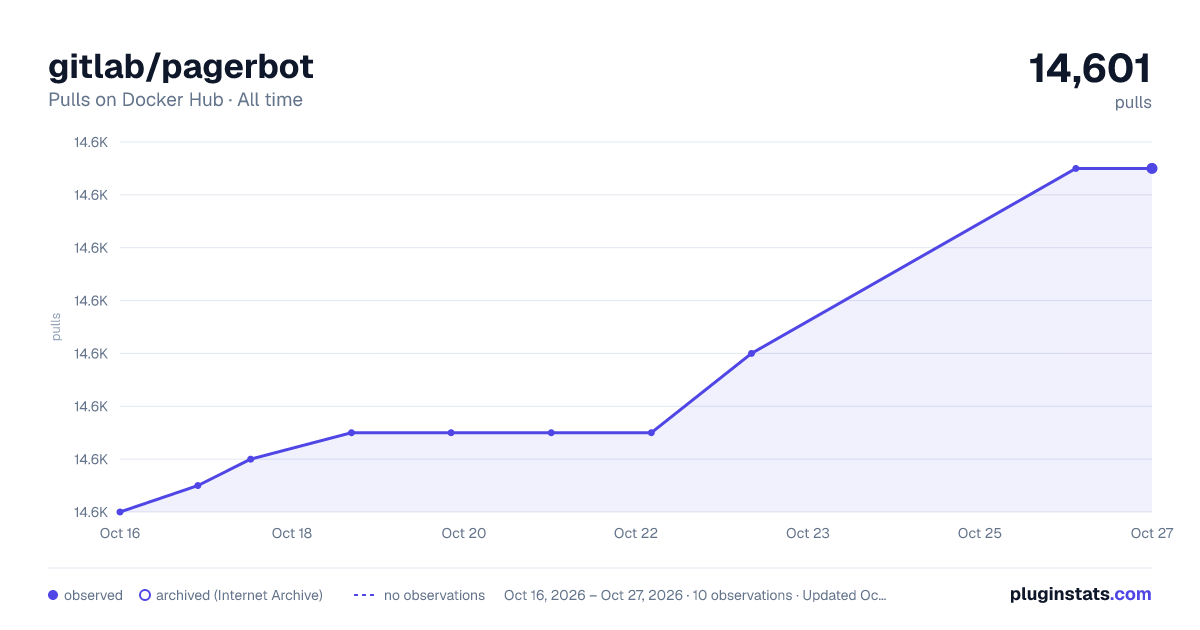
Task: Click the "14,601" total pulls value
Action: click(1090, 69)
